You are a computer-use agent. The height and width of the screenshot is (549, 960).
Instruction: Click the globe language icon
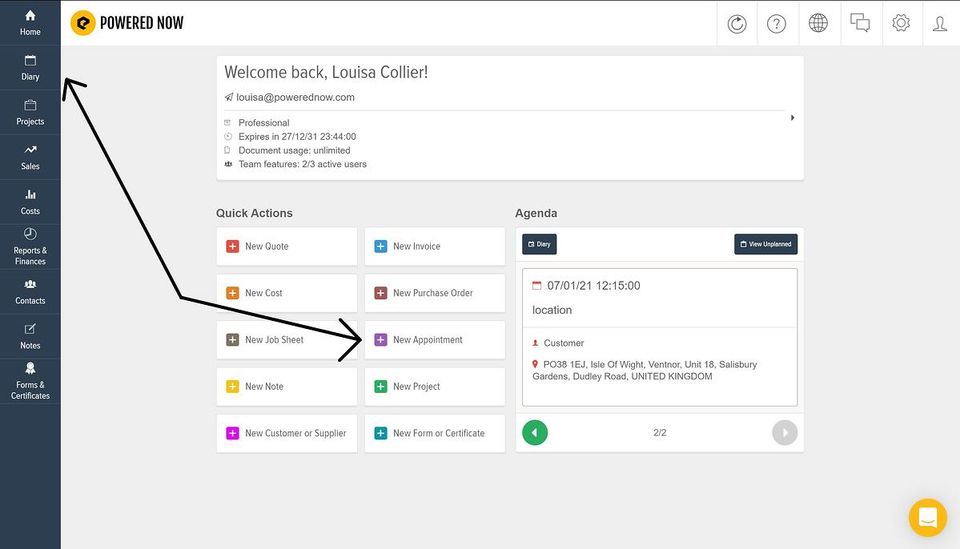click(818, 23)
